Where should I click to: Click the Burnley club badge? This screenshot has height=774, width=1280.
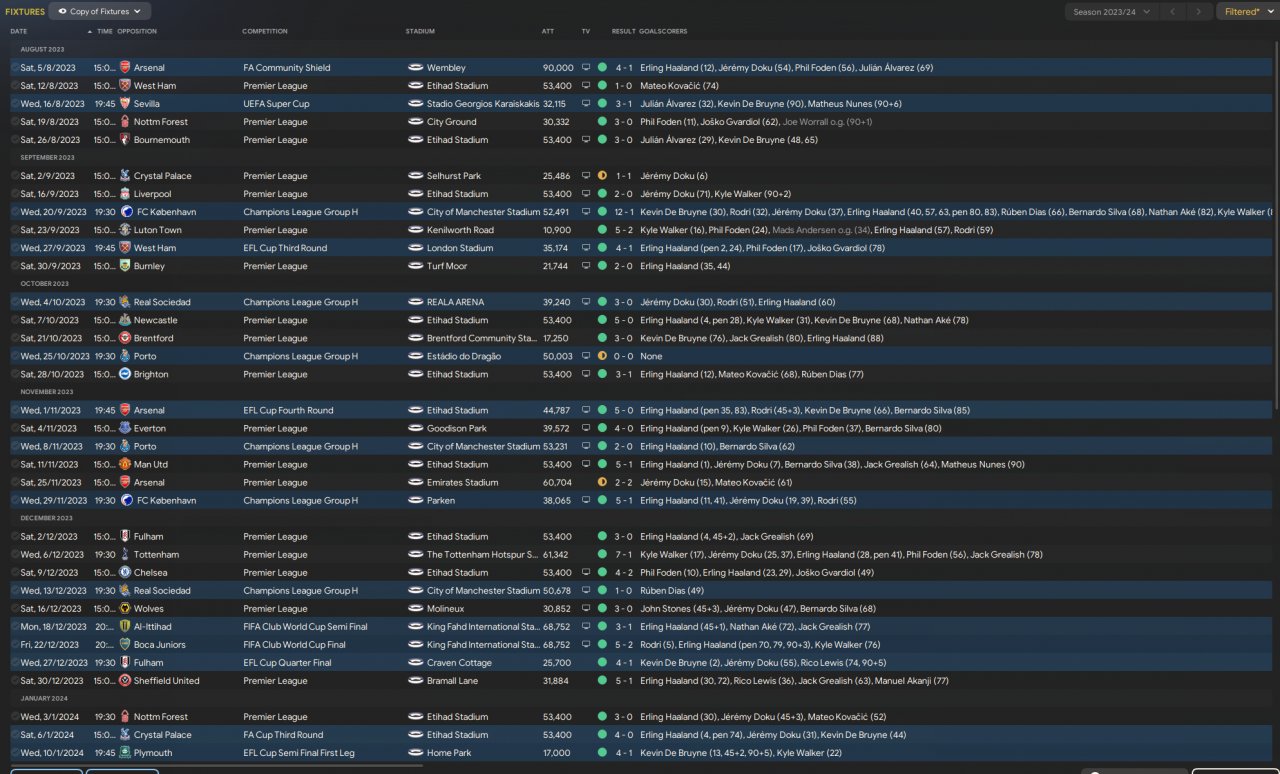125,266
